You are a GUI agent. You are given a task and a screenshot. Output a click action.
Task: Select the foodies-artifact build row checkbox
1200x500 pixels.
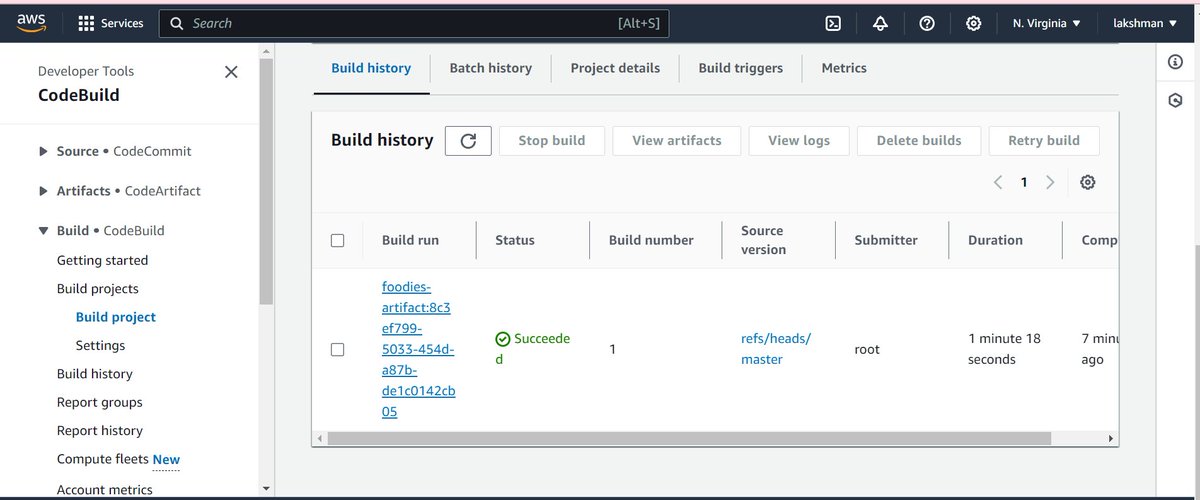click(337, 349)
